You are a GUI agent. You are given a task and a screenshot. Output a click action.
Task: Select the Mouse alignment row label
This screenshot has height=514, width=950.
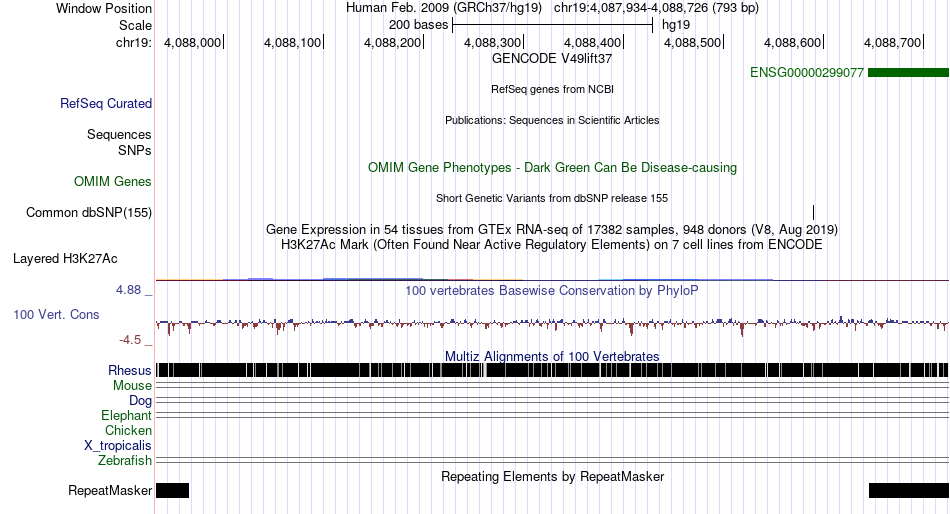coord(132,386)
